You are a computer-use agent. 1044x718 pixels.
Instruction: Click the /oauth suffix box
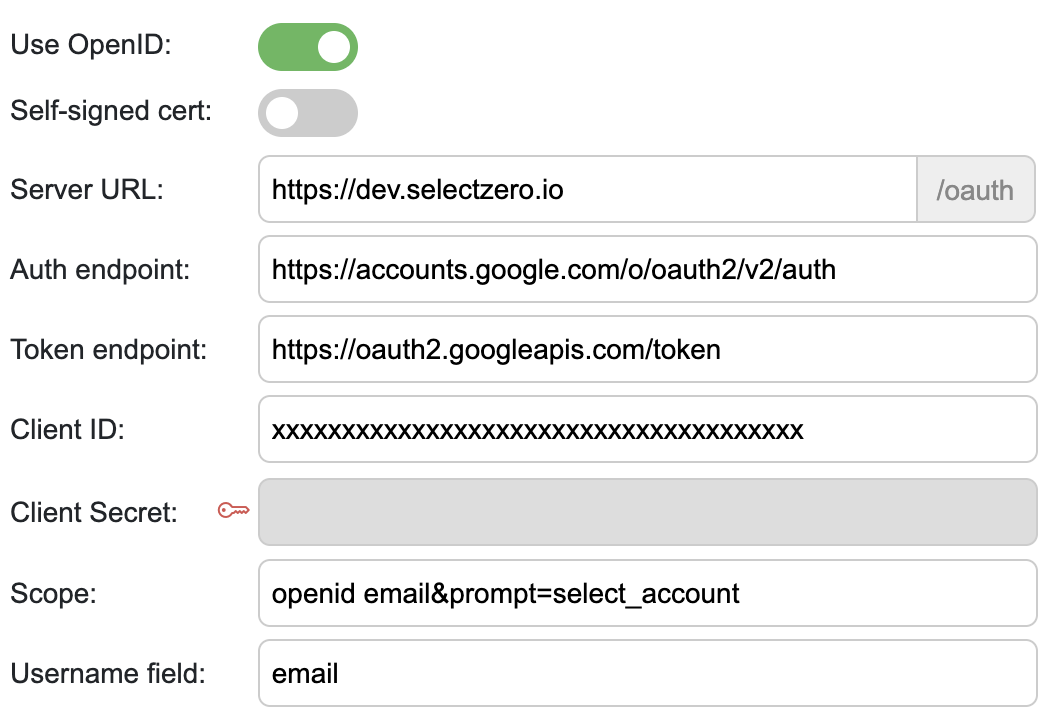pos(975,189)
